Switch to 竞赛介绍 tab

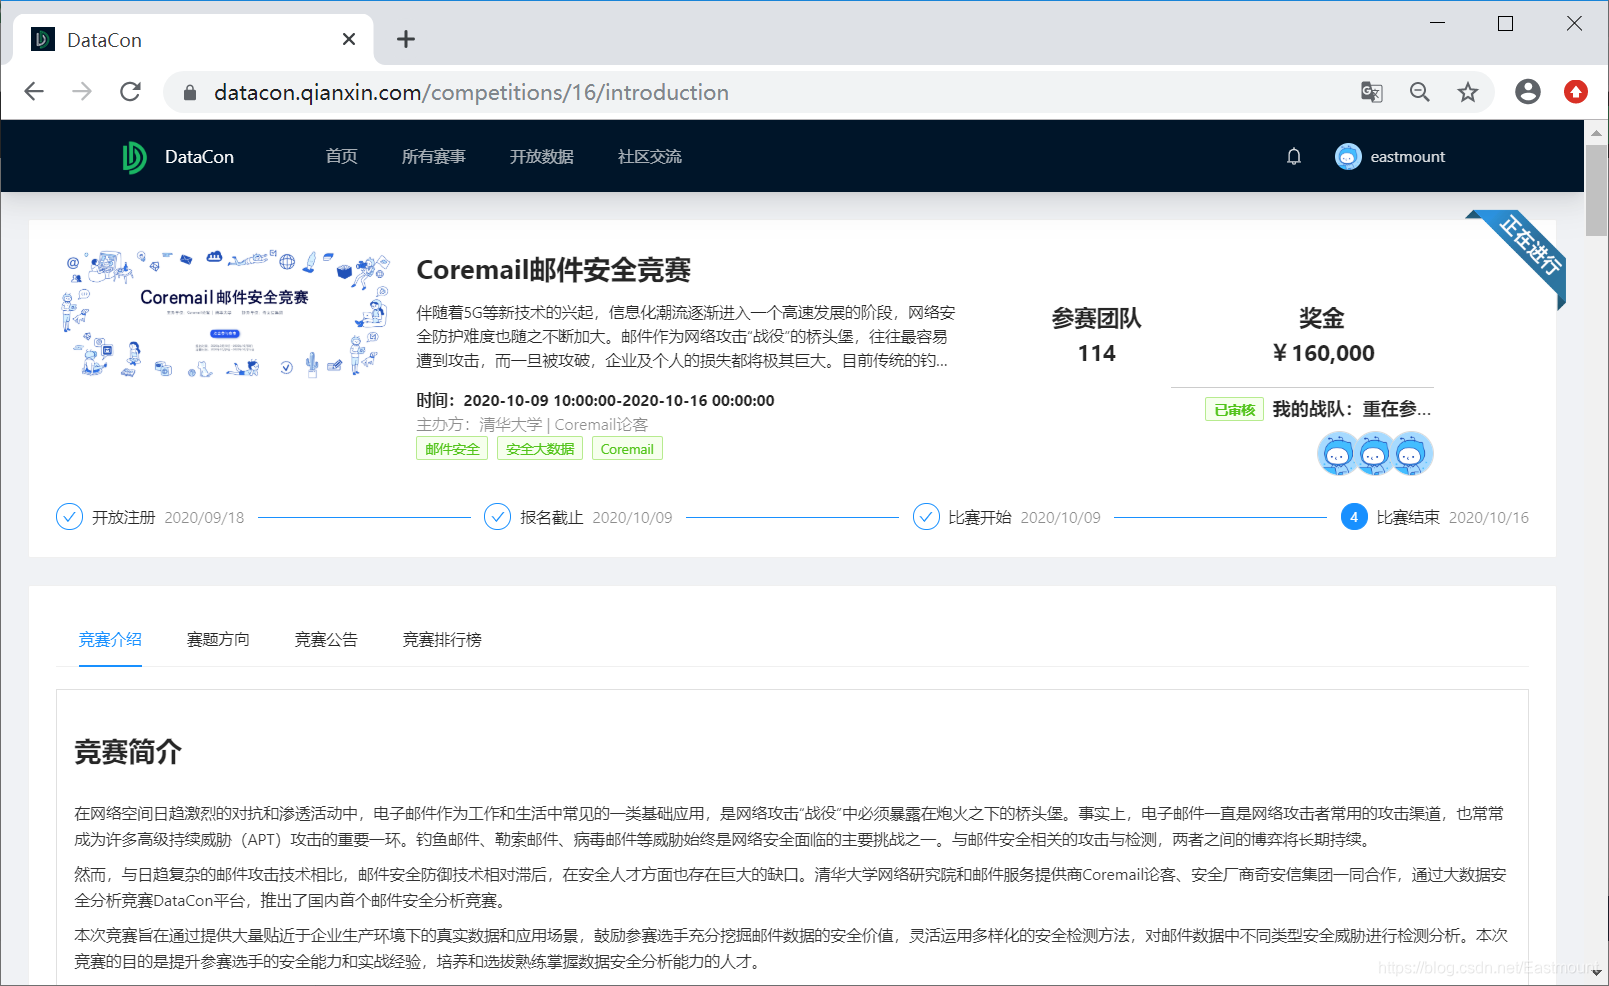tap(110, 639)
